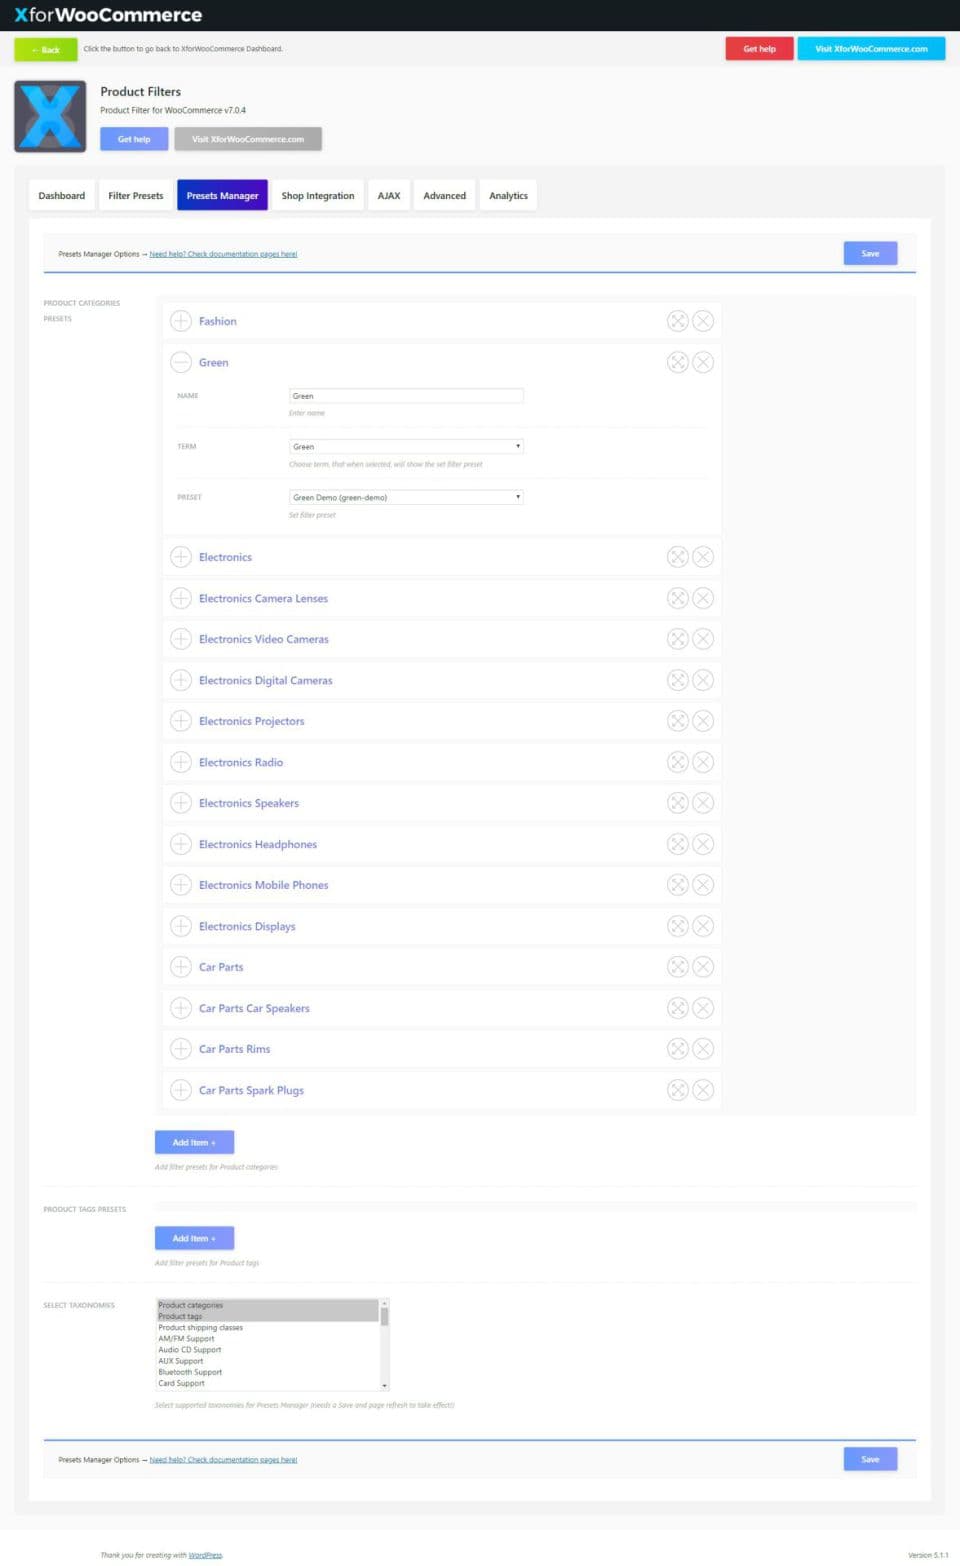
Task: Click the blue Get help button under Product Filters
Action: point(134,139)
